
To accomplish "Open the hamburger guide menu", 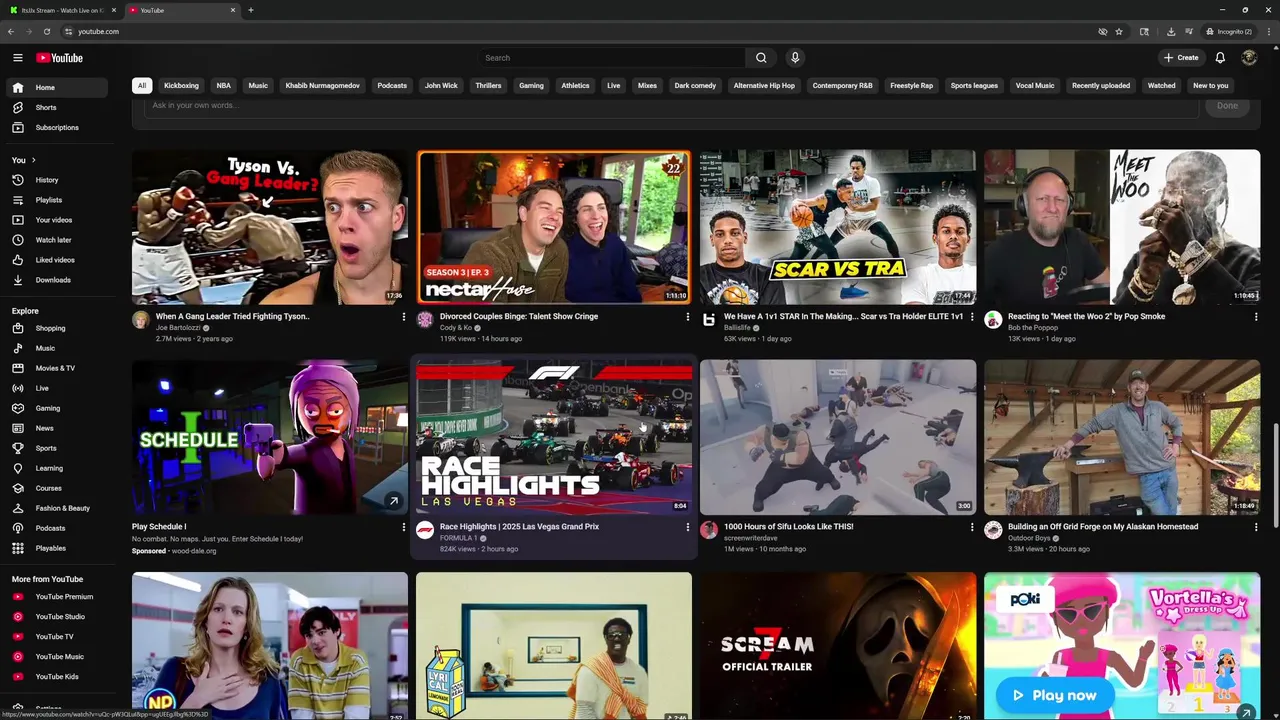I will pyautogui.click(x=18, y=57).
